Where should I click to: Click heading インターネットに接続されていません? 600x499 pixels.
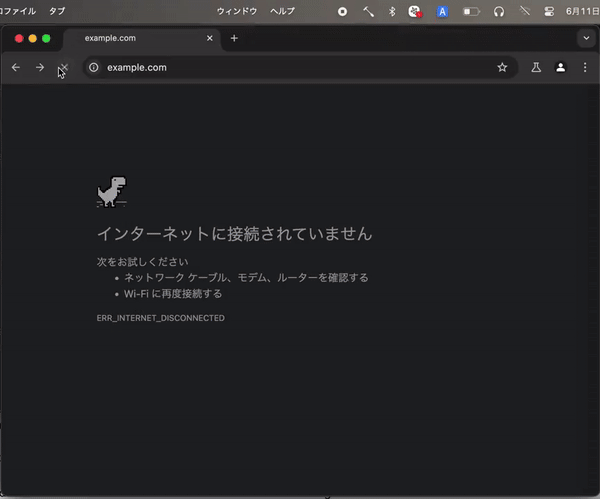(x=235, y=234)
